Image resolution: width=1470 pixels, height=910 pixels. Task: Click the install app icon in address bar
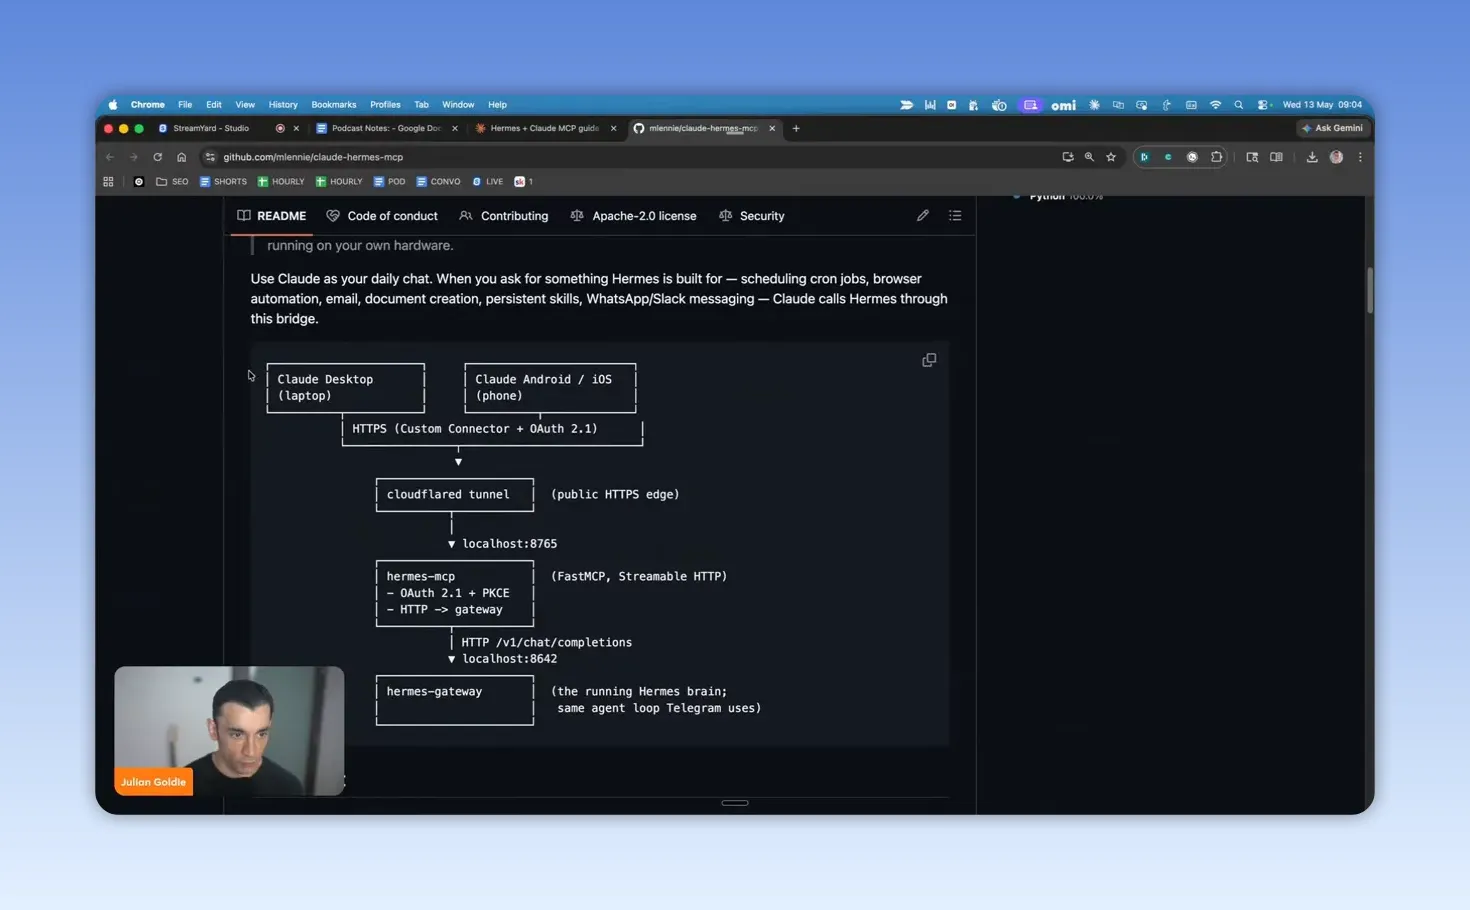[x=1068, y=157]
